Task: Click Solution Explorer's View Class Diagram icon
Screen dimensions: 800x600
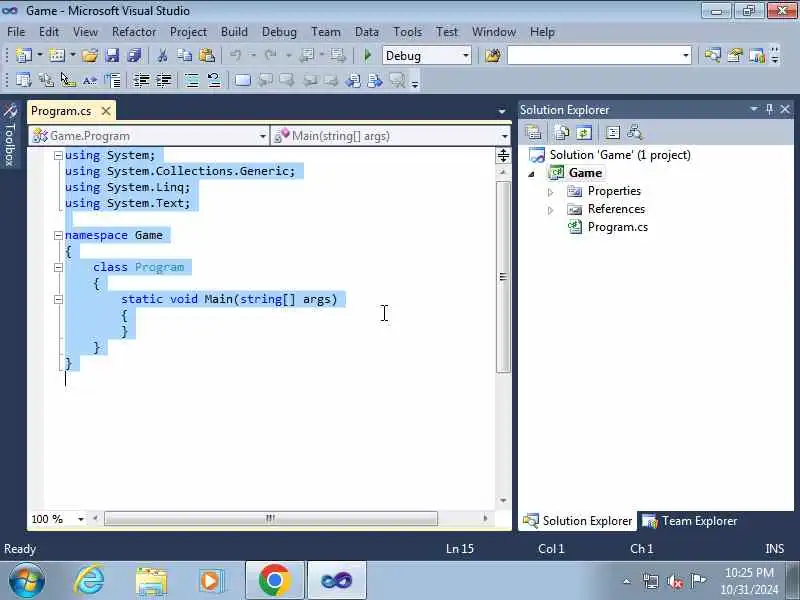Action: 635,133
